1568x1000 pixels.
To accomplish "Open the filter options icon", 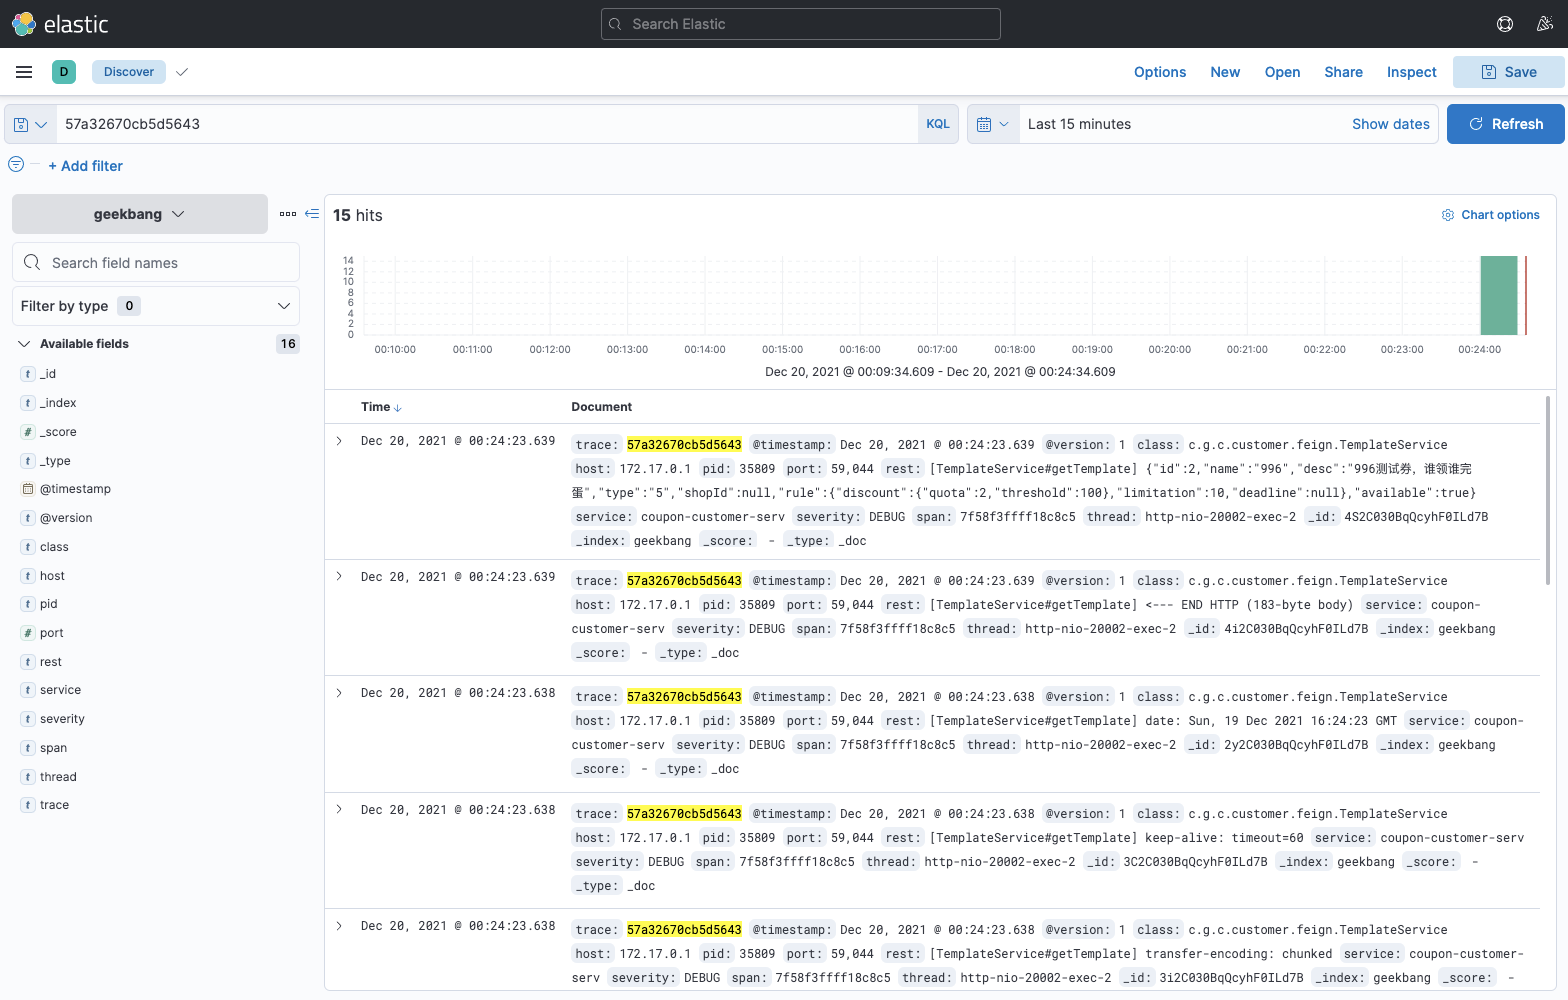I will [x=16, y=165].
